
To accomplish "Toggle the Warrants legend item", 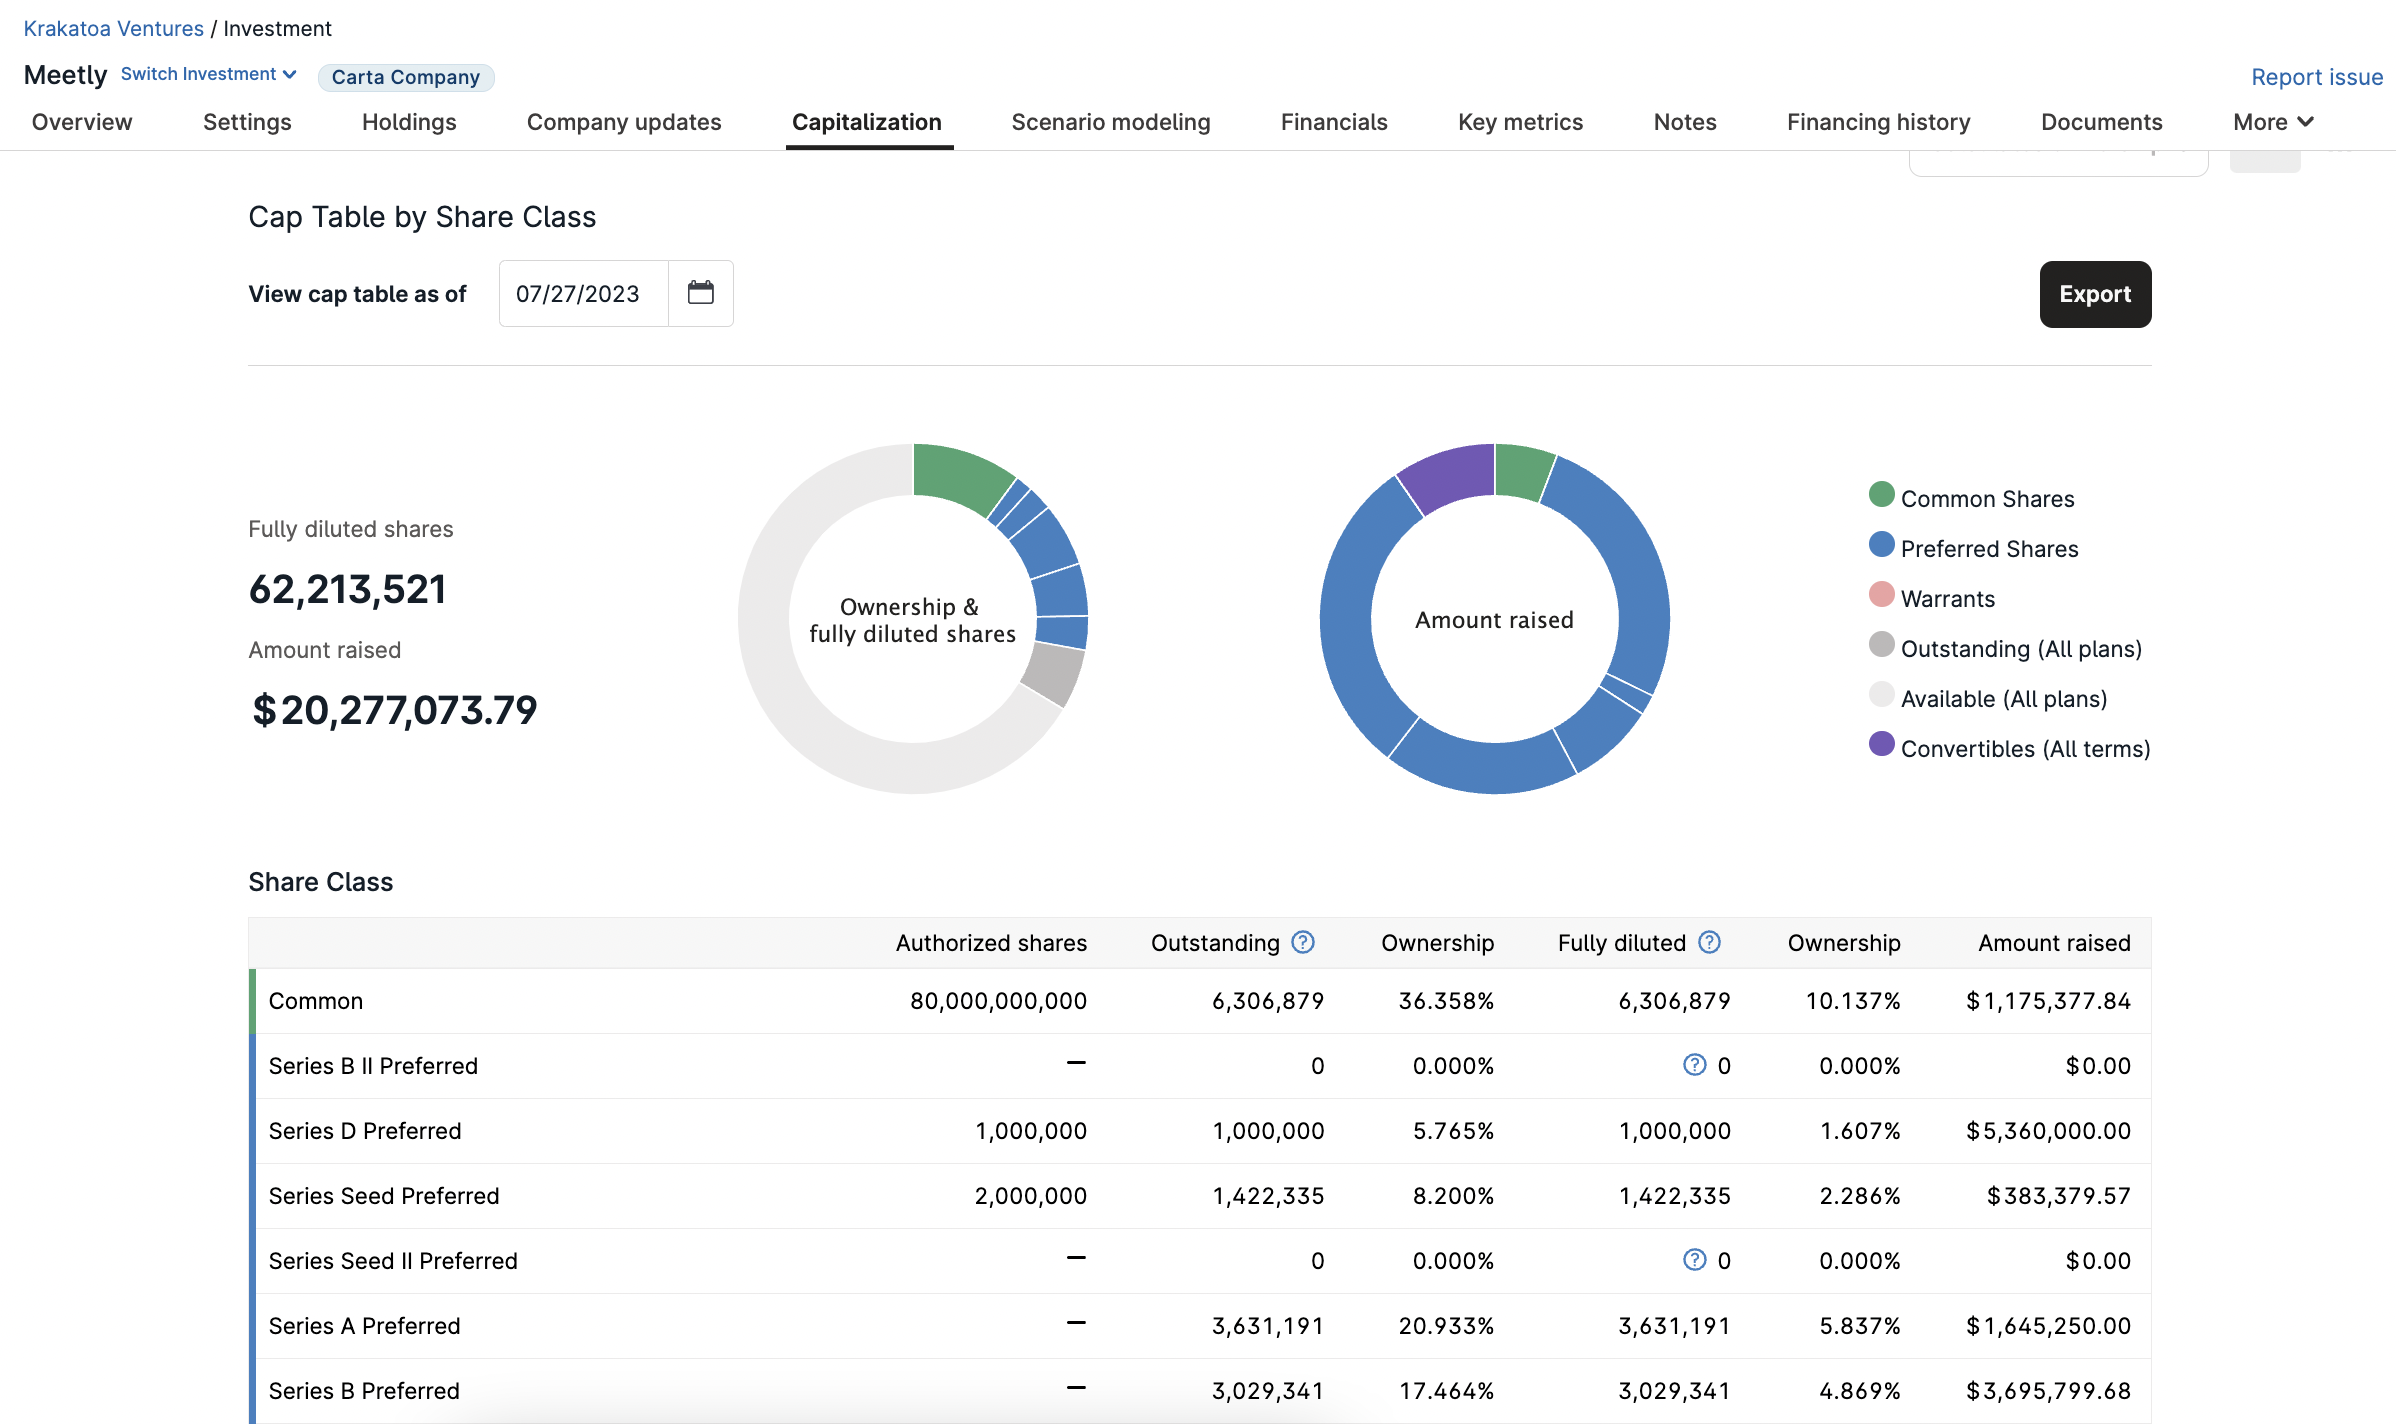I will (1946, 598).
